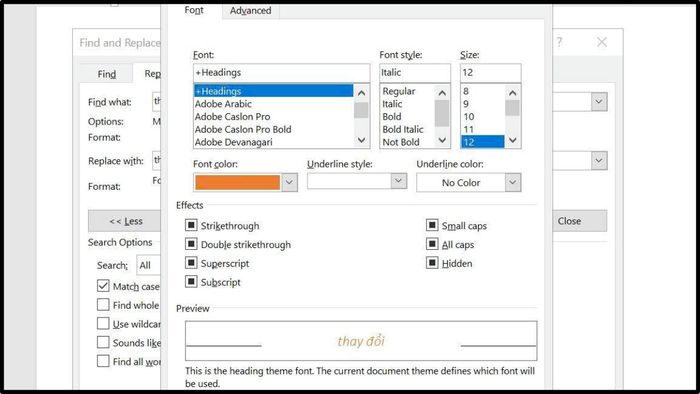Open the Search direction dropdown

[x=149, y=265]
